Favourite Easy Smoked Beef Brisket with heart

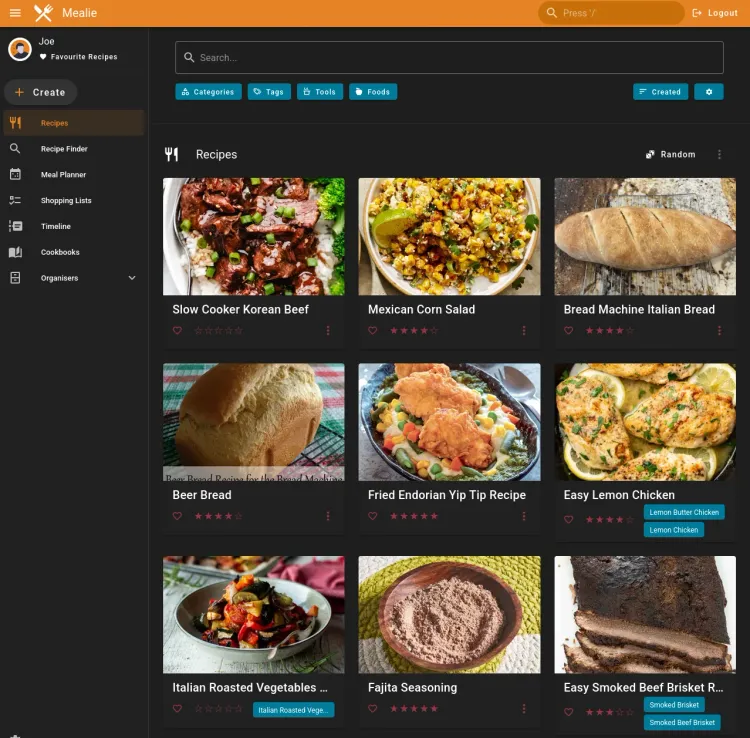(568, 712)
